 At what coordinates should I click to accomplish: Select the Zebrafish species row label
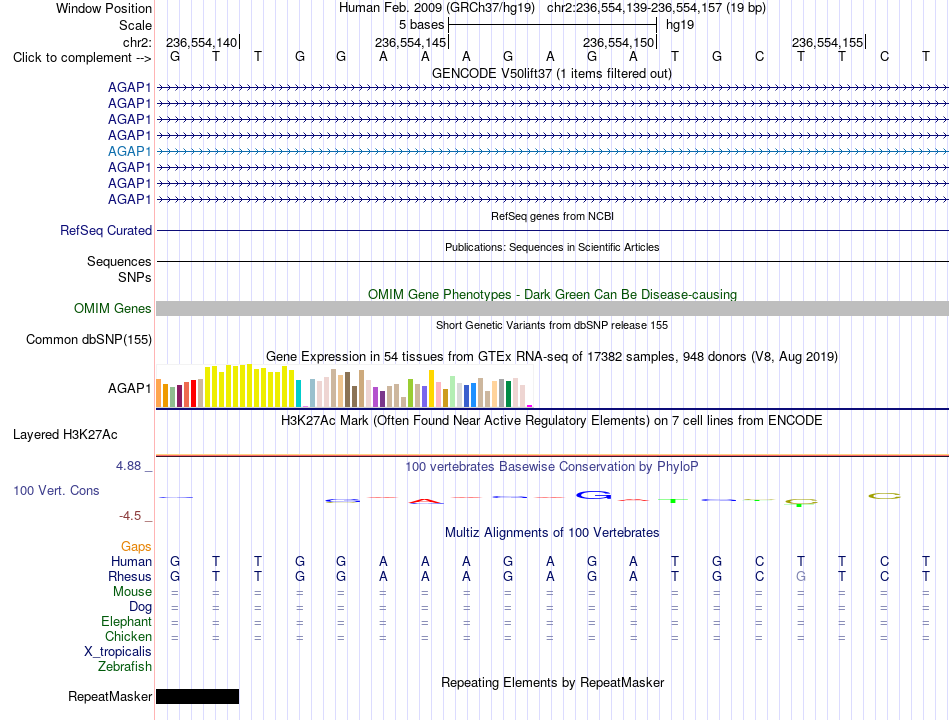pos(125,667)
